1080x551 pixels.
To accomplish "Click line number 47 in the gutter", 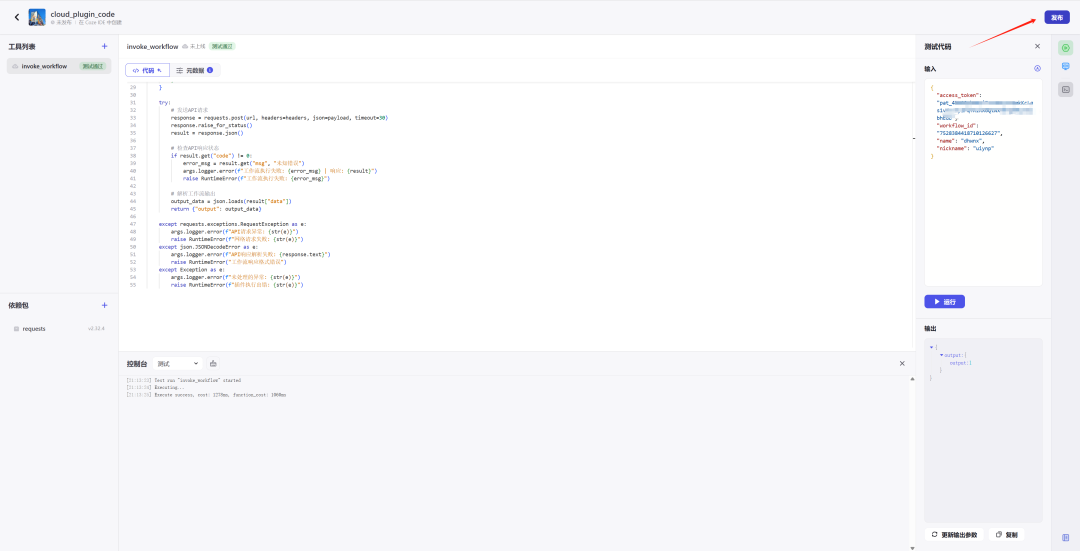I will [x=132, y=224].
